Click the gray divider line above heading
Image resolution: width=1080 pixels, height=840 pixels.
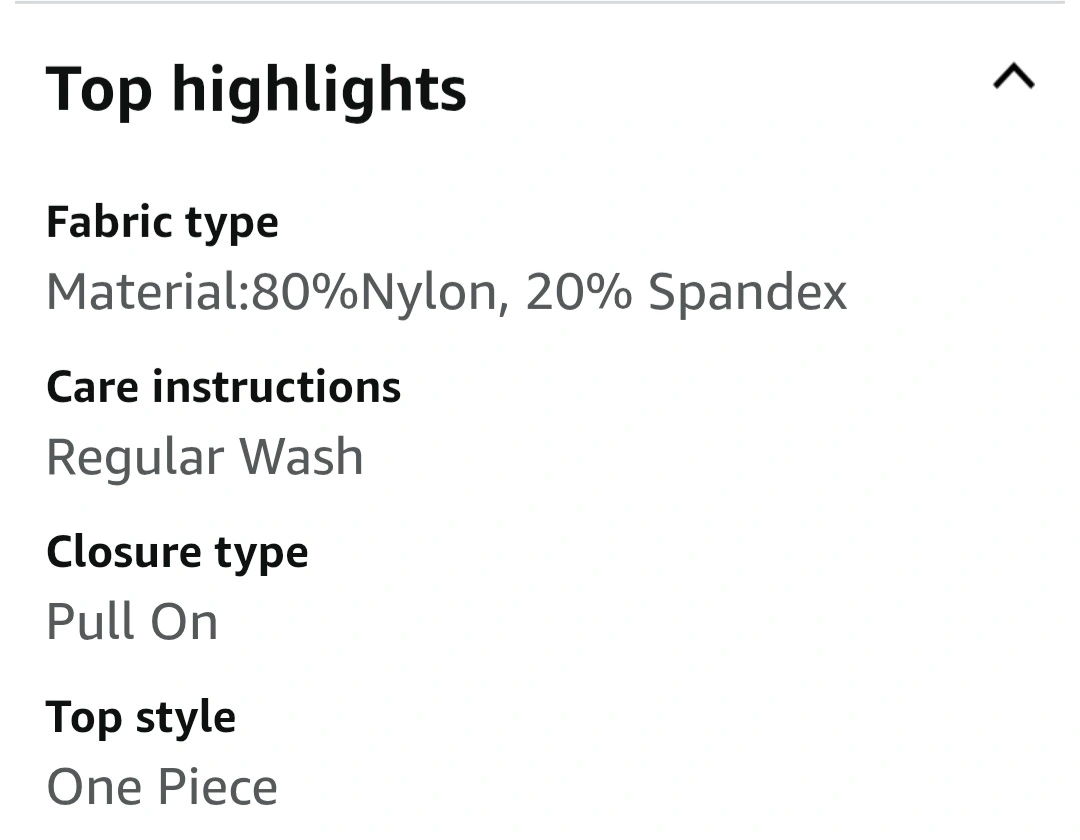(540, 3)
